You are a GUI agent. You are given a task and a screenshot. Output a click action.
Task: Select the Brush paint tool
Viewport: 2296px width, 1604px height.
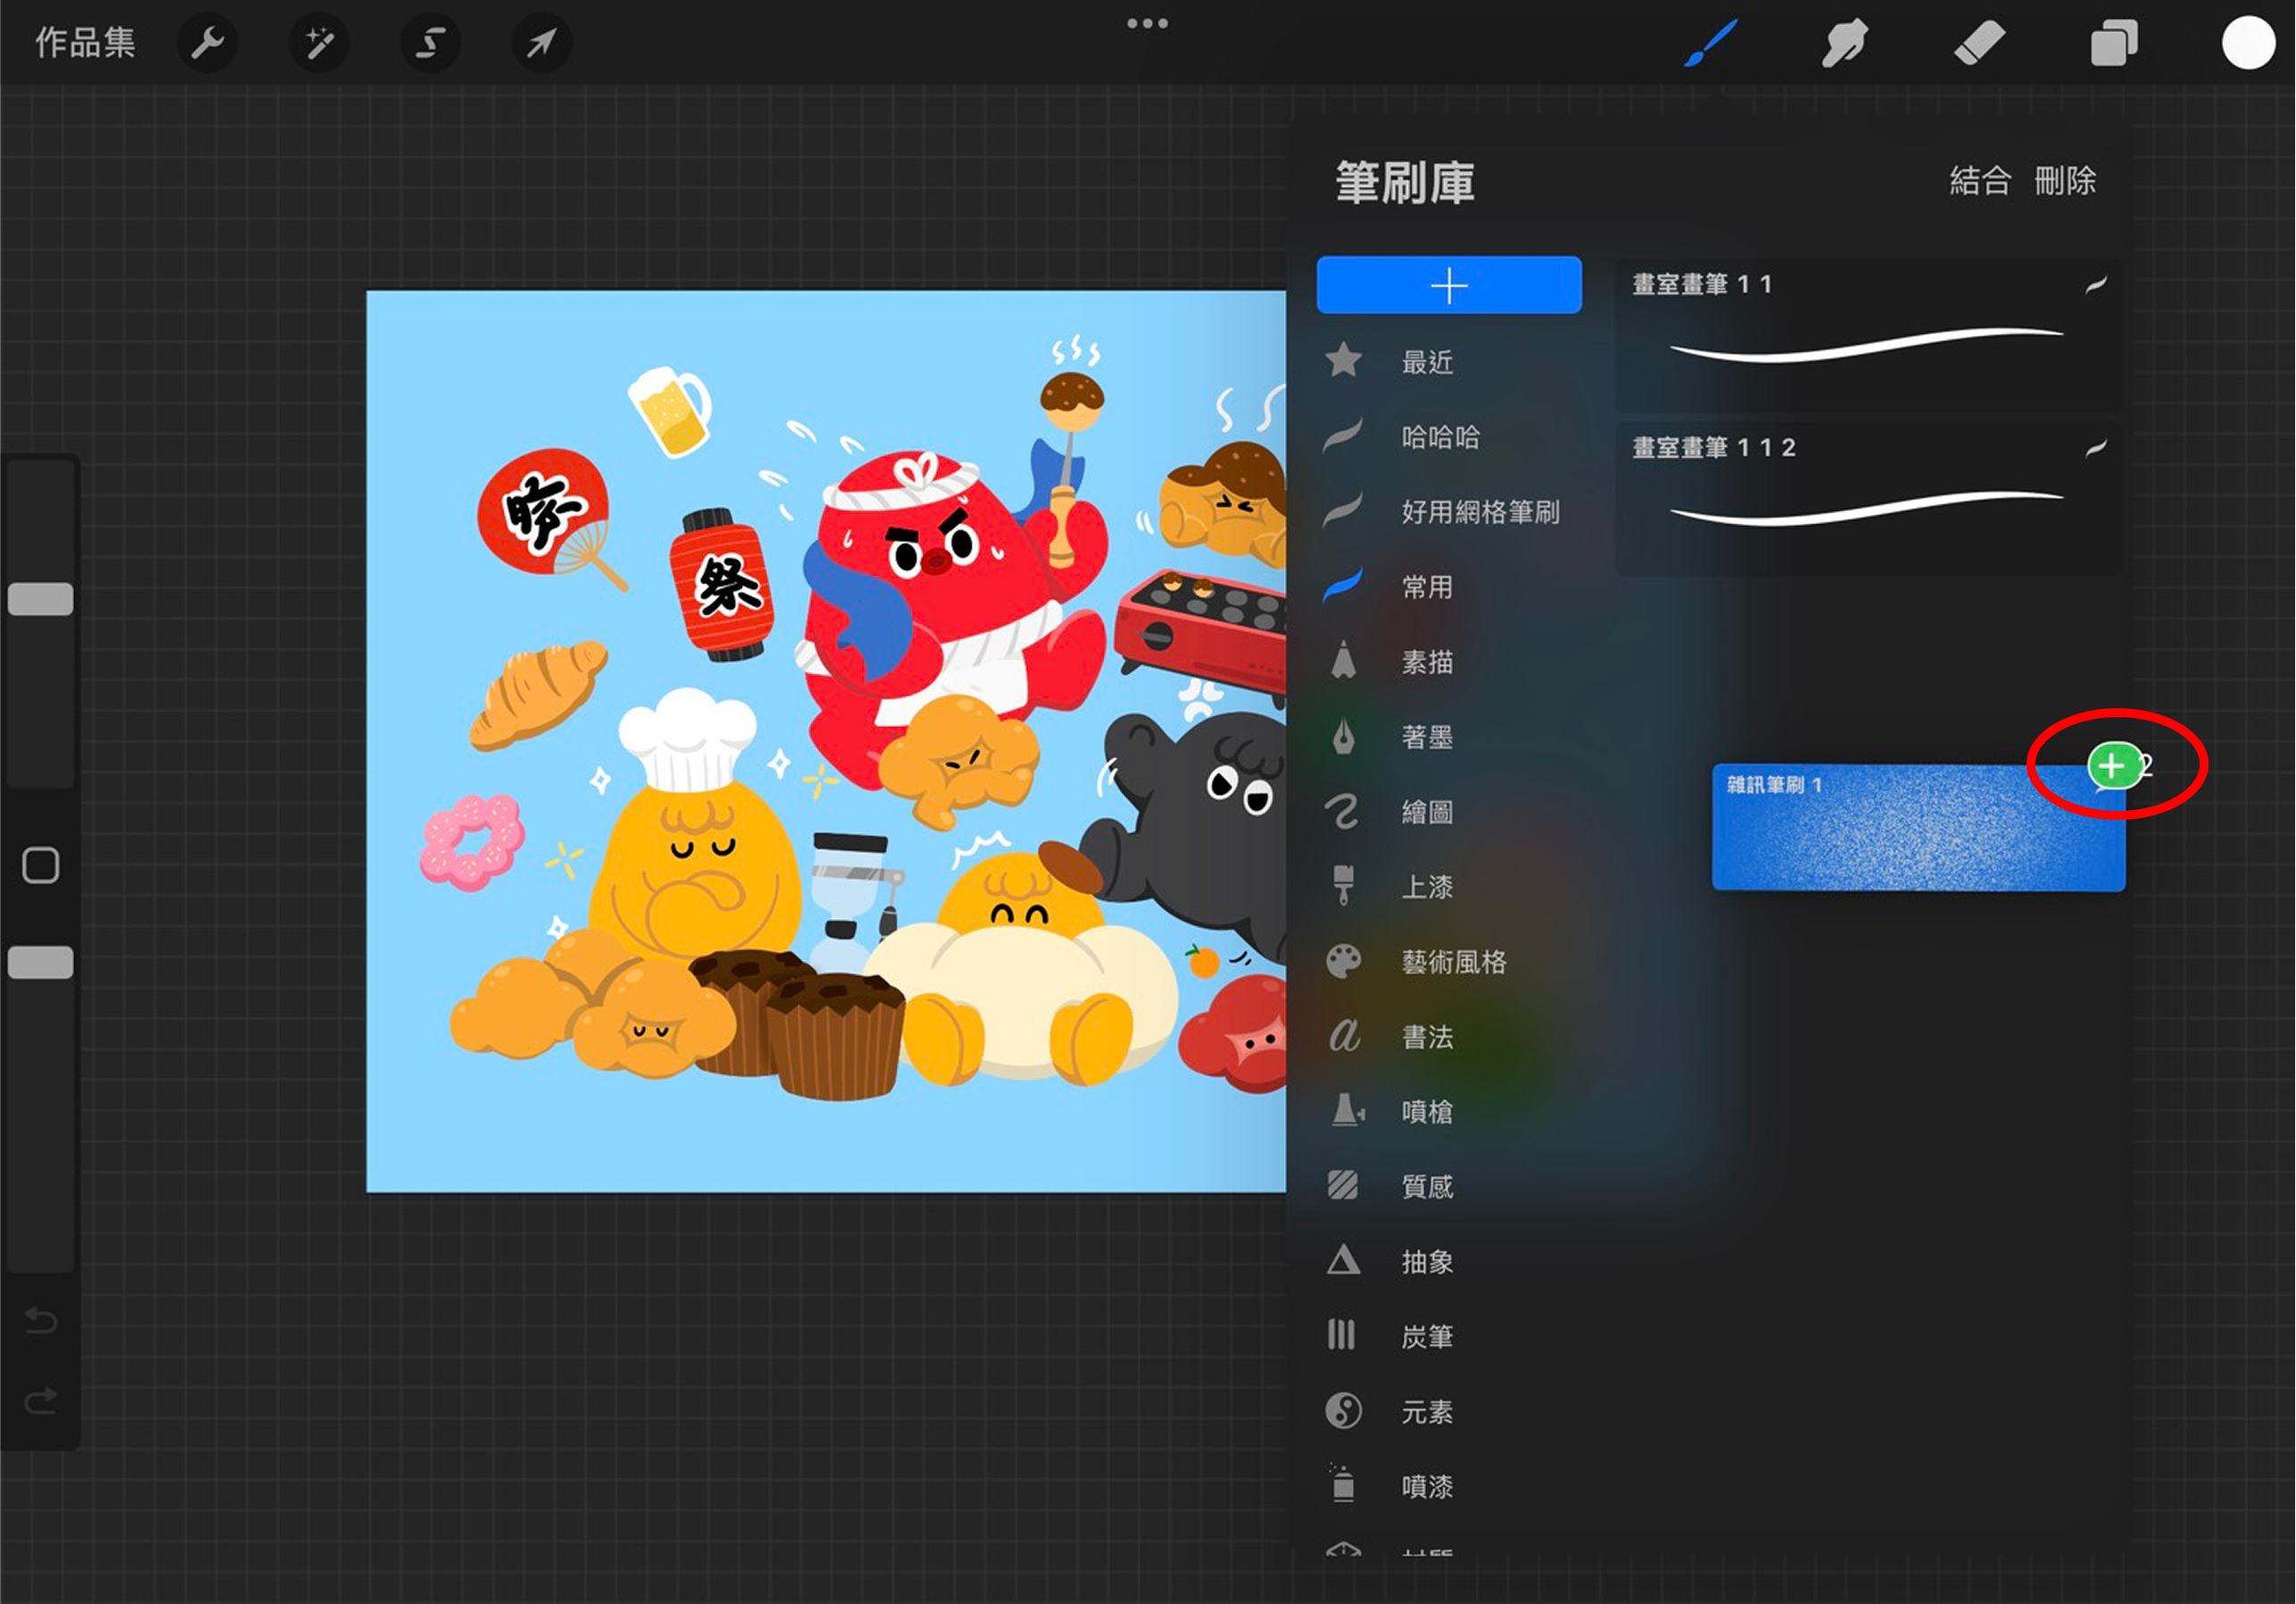point(1710,43)
